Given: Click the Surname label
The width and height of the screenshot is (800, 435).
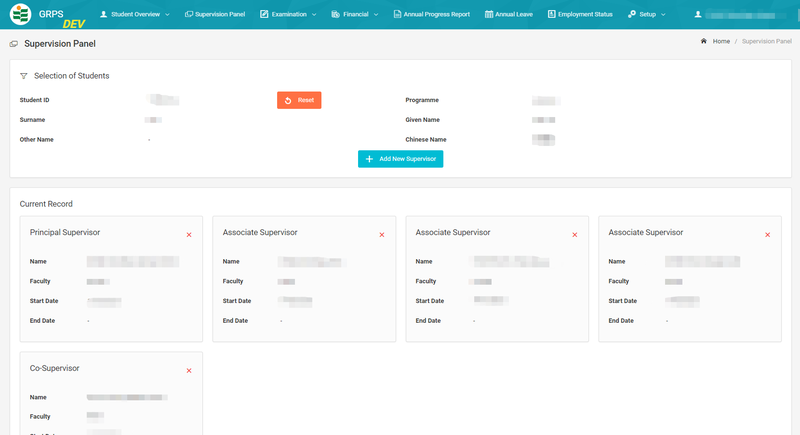Looking at the screenshot, I should 32,120.
